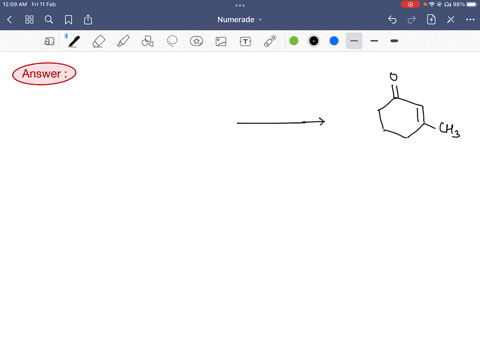
Task: Tap the status bar clock
Action: [15, 4]
